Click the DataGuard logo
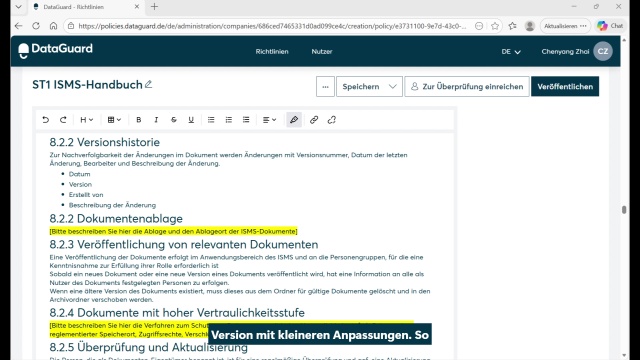 (x=56, y=50)
